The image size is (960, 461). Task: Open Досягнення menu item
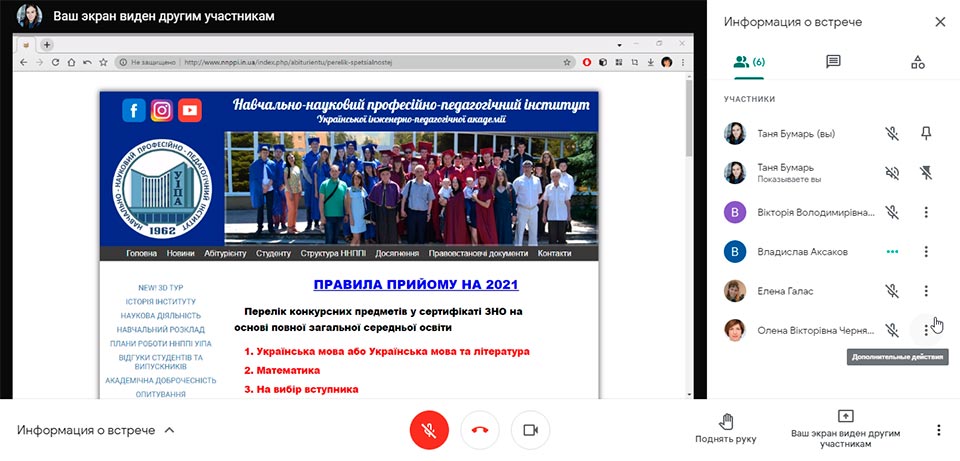click(x=397, y=253)
